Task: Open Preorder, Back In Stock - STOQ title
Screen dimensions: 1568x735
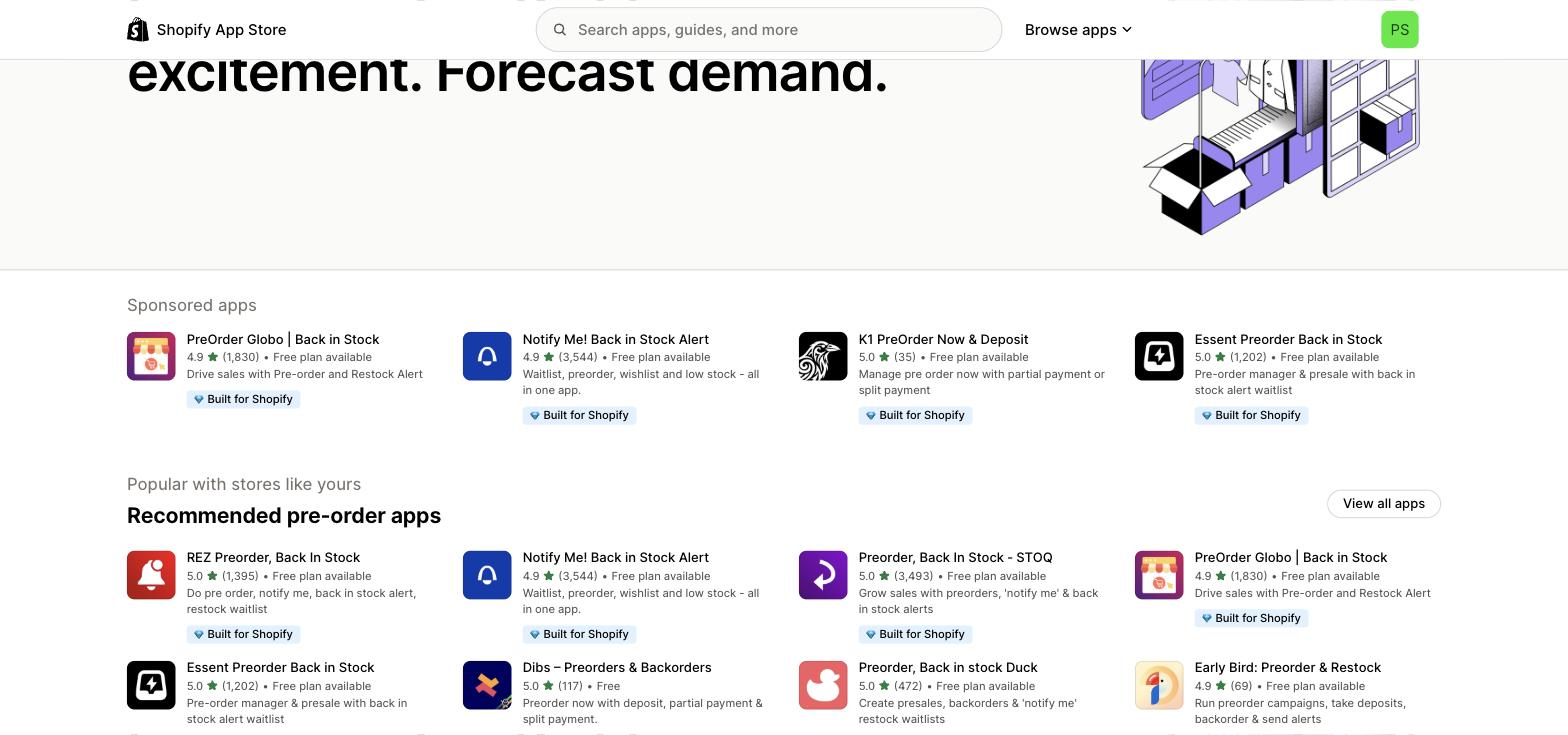Action: click(955, 558)
